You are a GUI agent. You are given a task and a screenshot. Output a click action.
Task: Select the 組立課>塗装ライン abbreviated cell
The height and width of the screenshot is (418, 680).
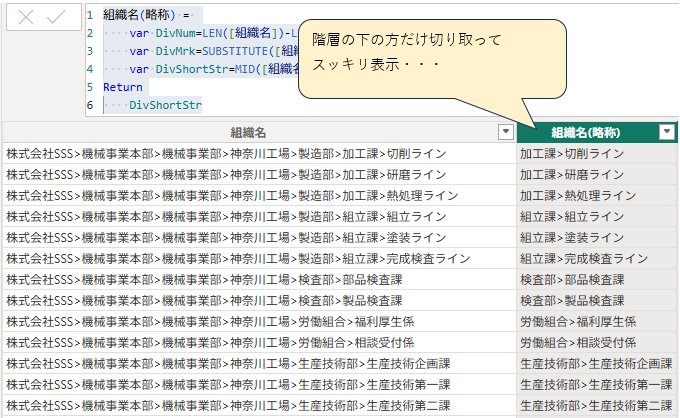572,237
